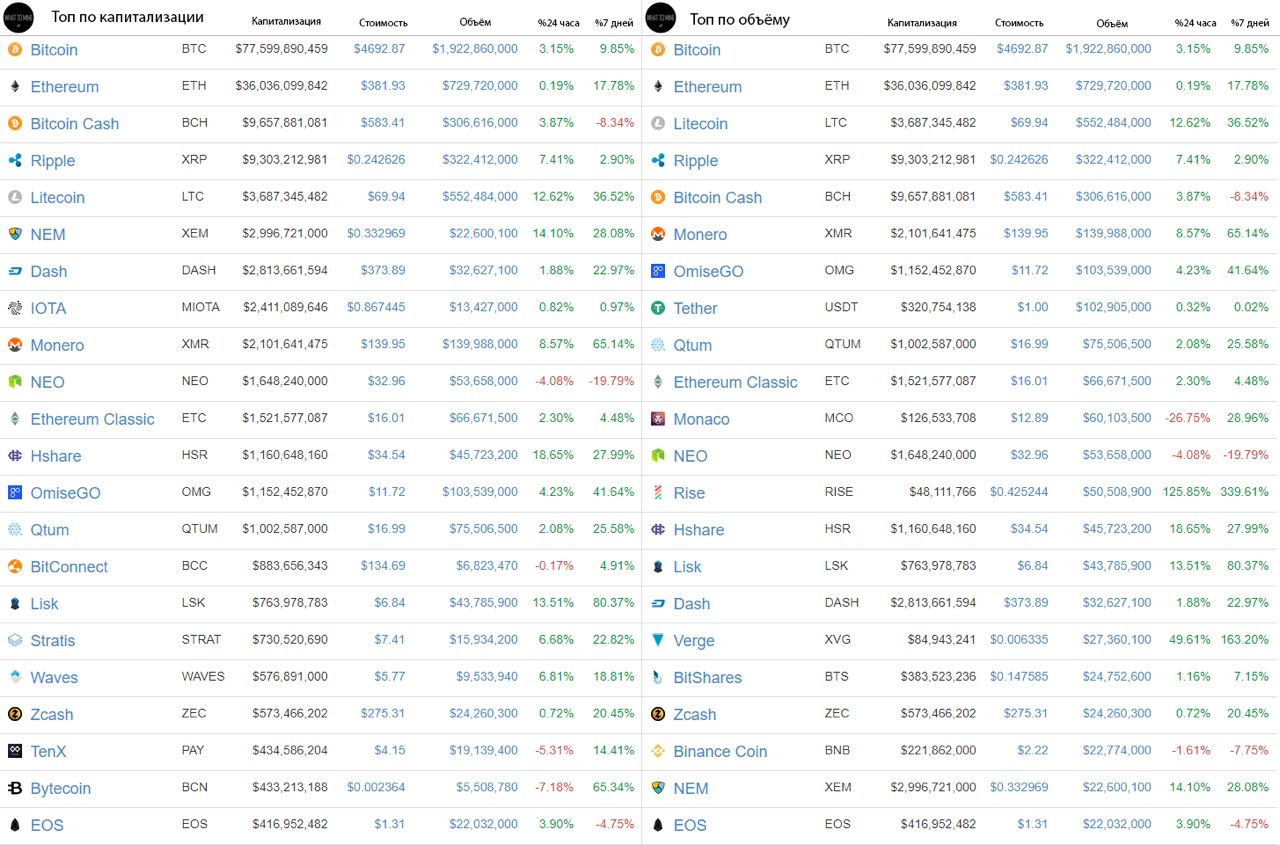Screen dimensions: 1280x845
Task: Open the Binance Coin link
Action: pos(720,751)
